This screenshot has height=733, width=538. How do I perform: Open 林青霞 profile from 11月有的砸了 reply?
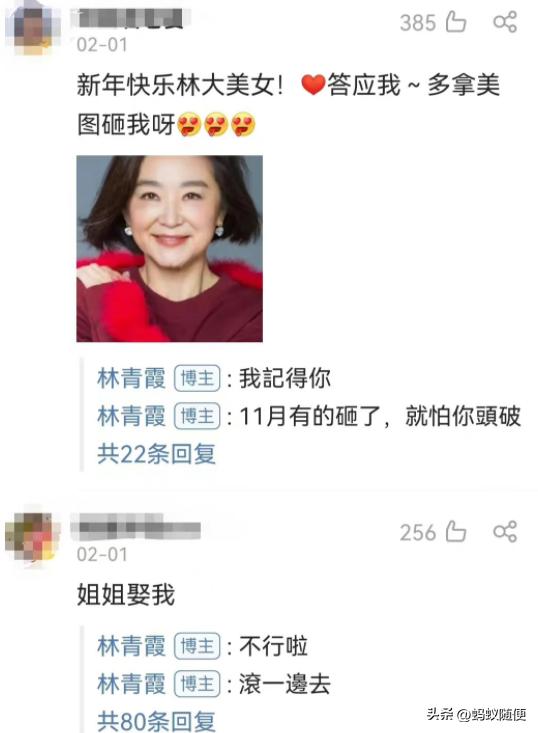131,416
